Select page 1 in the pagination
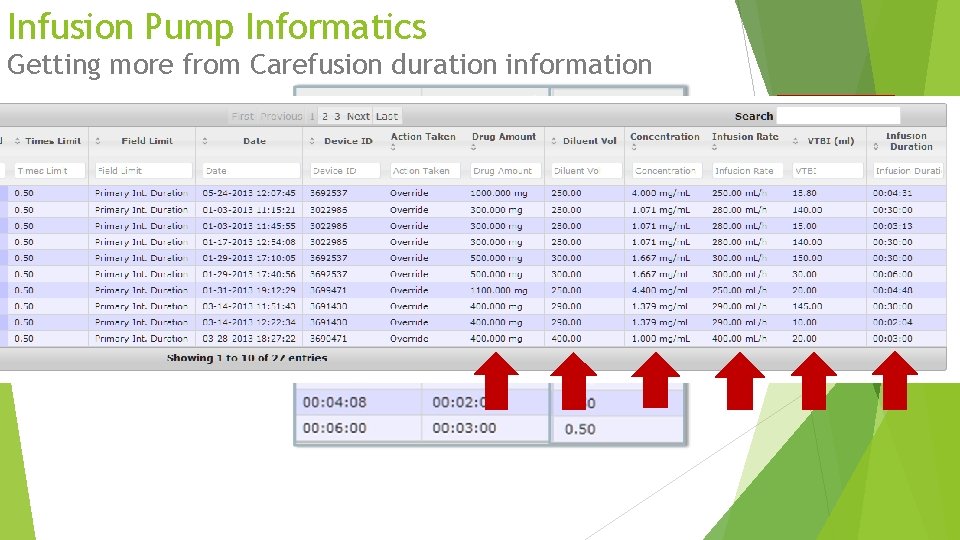The image size is (960, 540). click(x=312, y=116)
